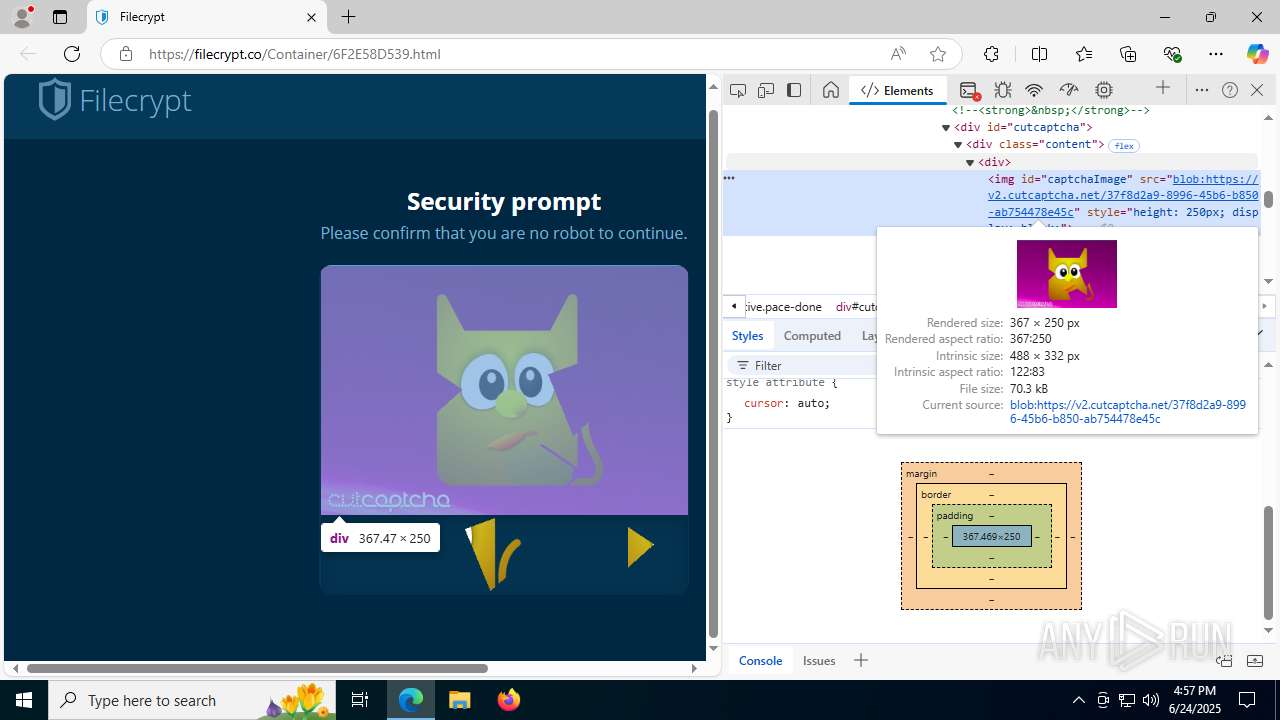Edit the cursor auto style value
Screen dimensions: 1280x720
pos(813,403)
